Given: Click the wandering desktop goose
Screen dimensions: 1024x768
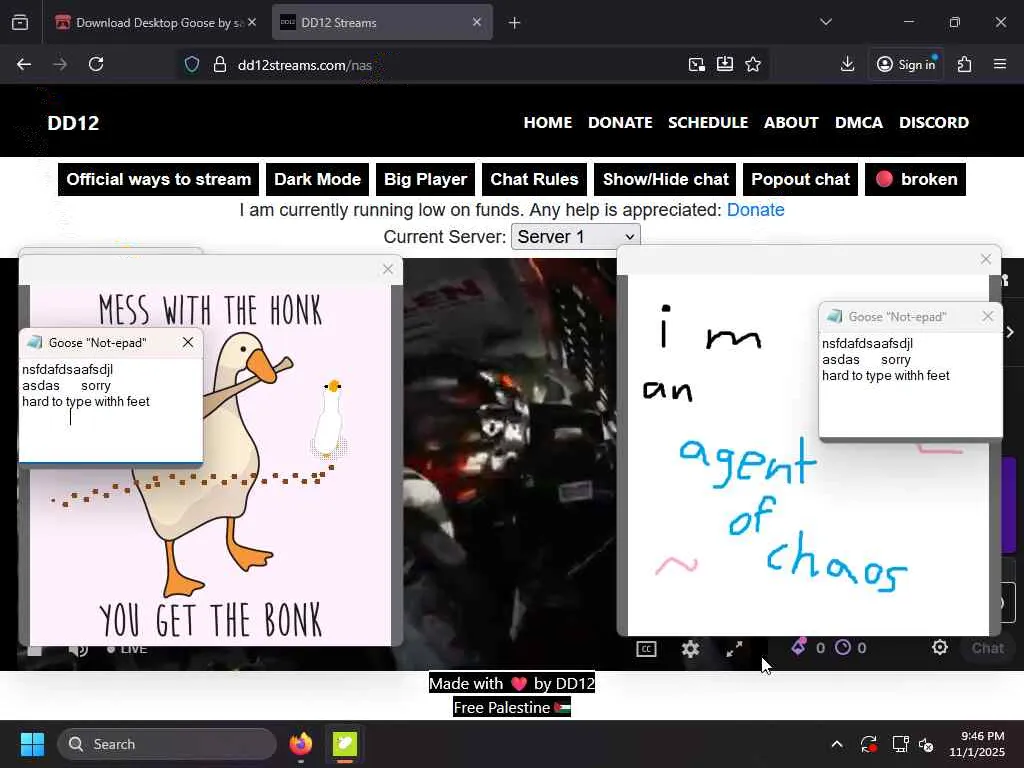Looking at the screenshot, I should coord(329,418).
